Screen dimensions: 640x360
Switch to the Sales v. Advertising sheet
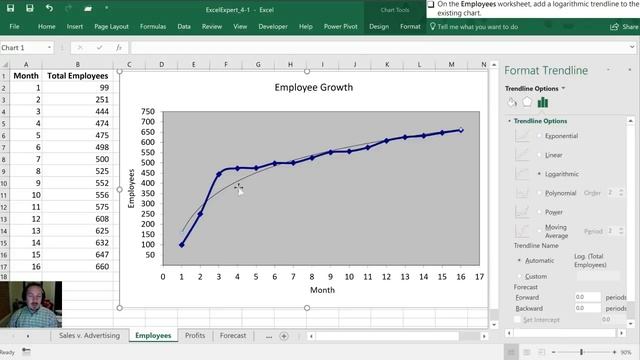click(89, 336)
